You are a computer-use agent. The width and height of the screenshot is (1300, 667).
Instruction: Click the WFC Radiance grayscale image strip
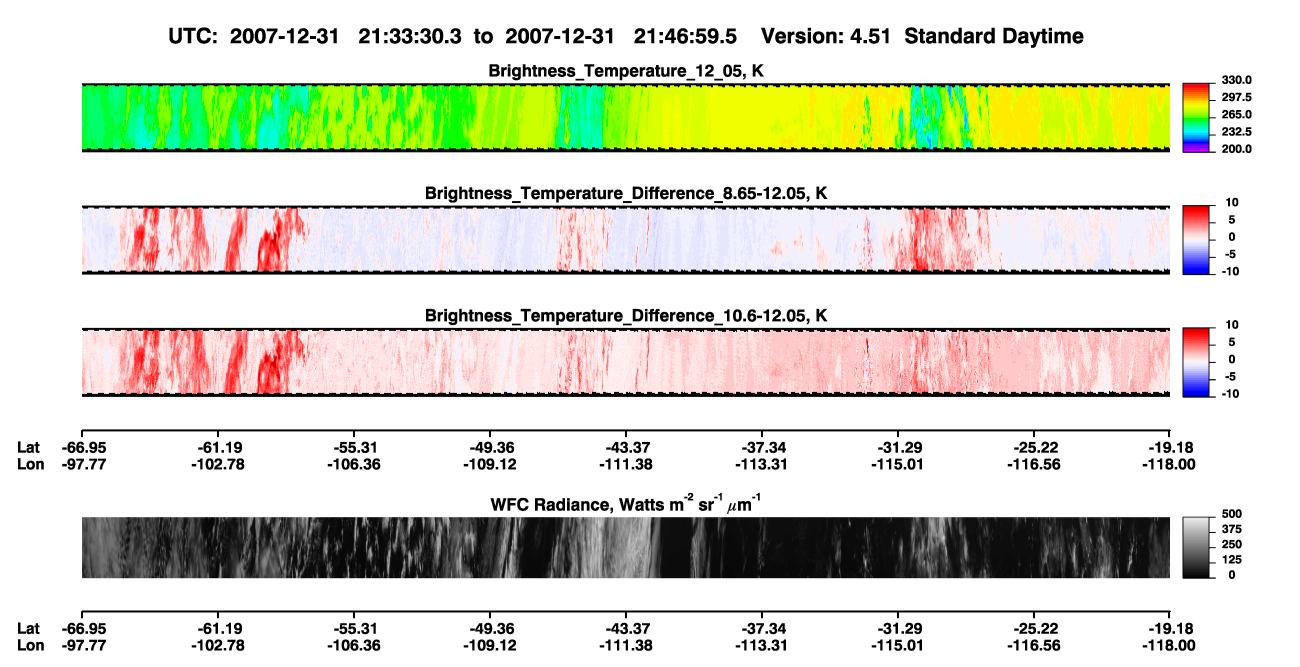626,548
